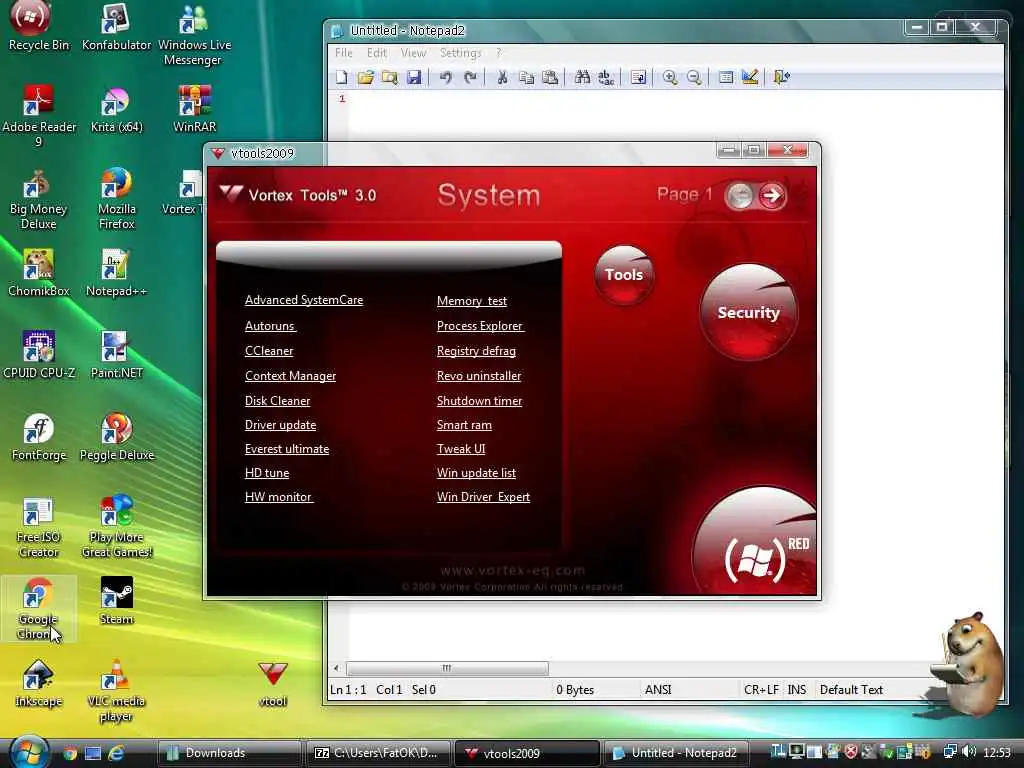Click the Redo icon in Notepad2 toolbar
The image size is (1024, 768).
(470, 77)
